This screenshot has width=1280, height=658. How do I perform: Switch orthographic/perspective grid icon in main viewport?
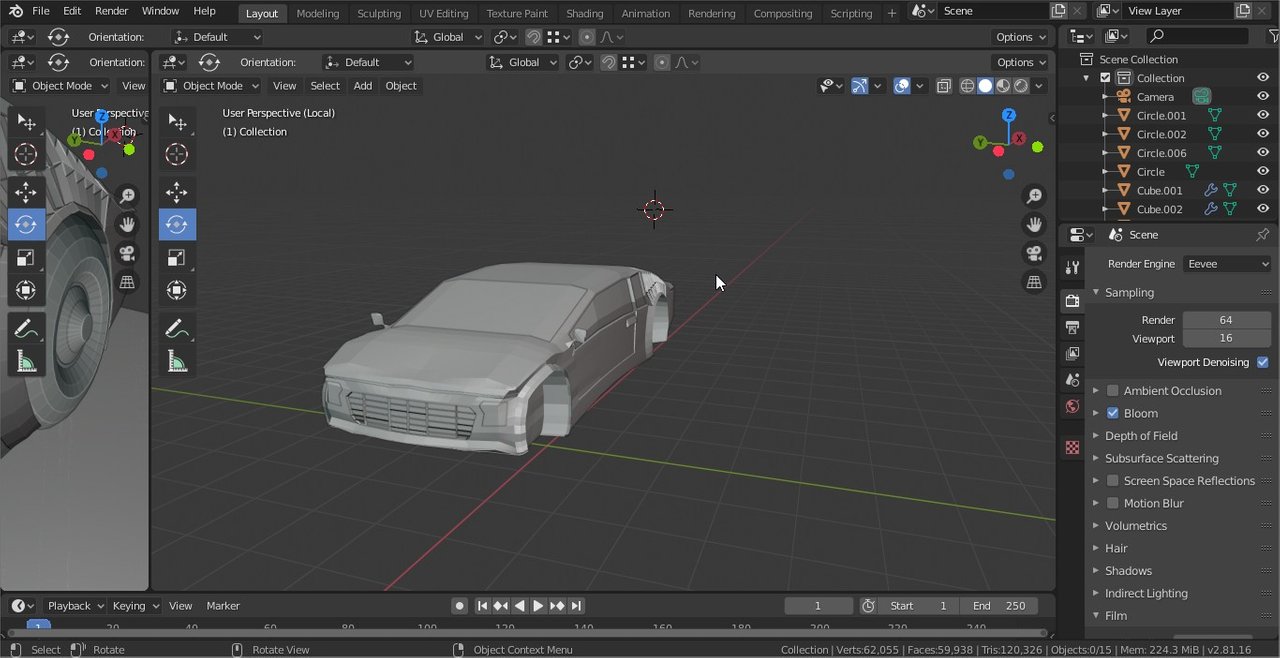point(1035,282)
